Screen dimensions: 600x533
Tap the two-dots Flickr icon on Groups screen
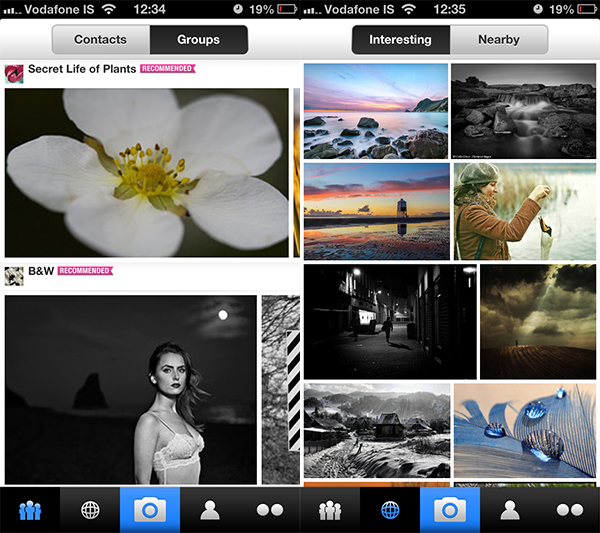pos(270,510)
